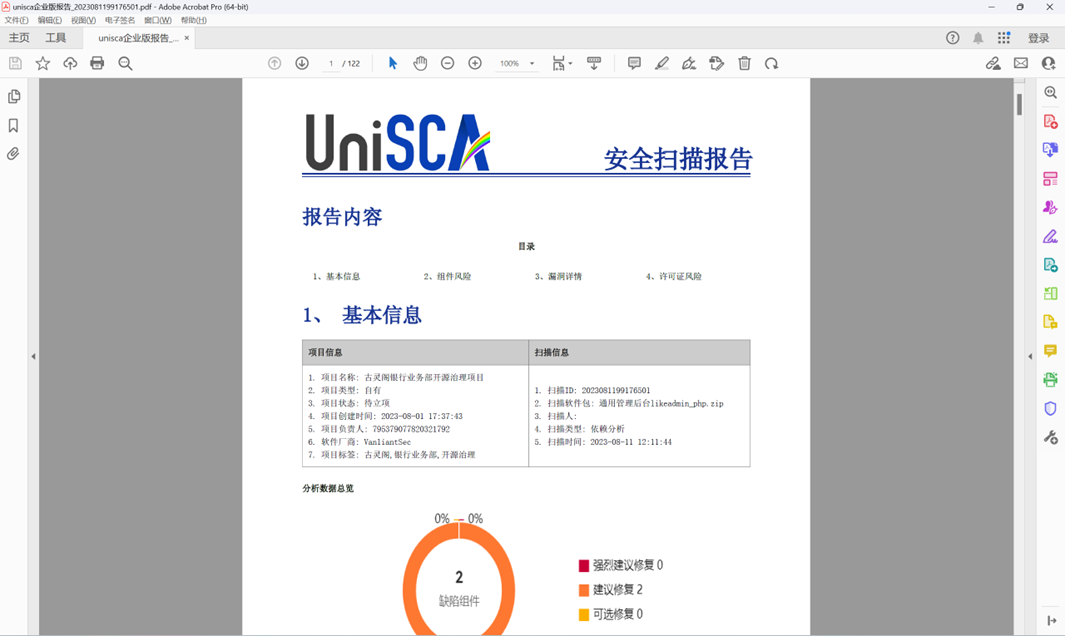Zoom out with the minus icon

point(448,63)
